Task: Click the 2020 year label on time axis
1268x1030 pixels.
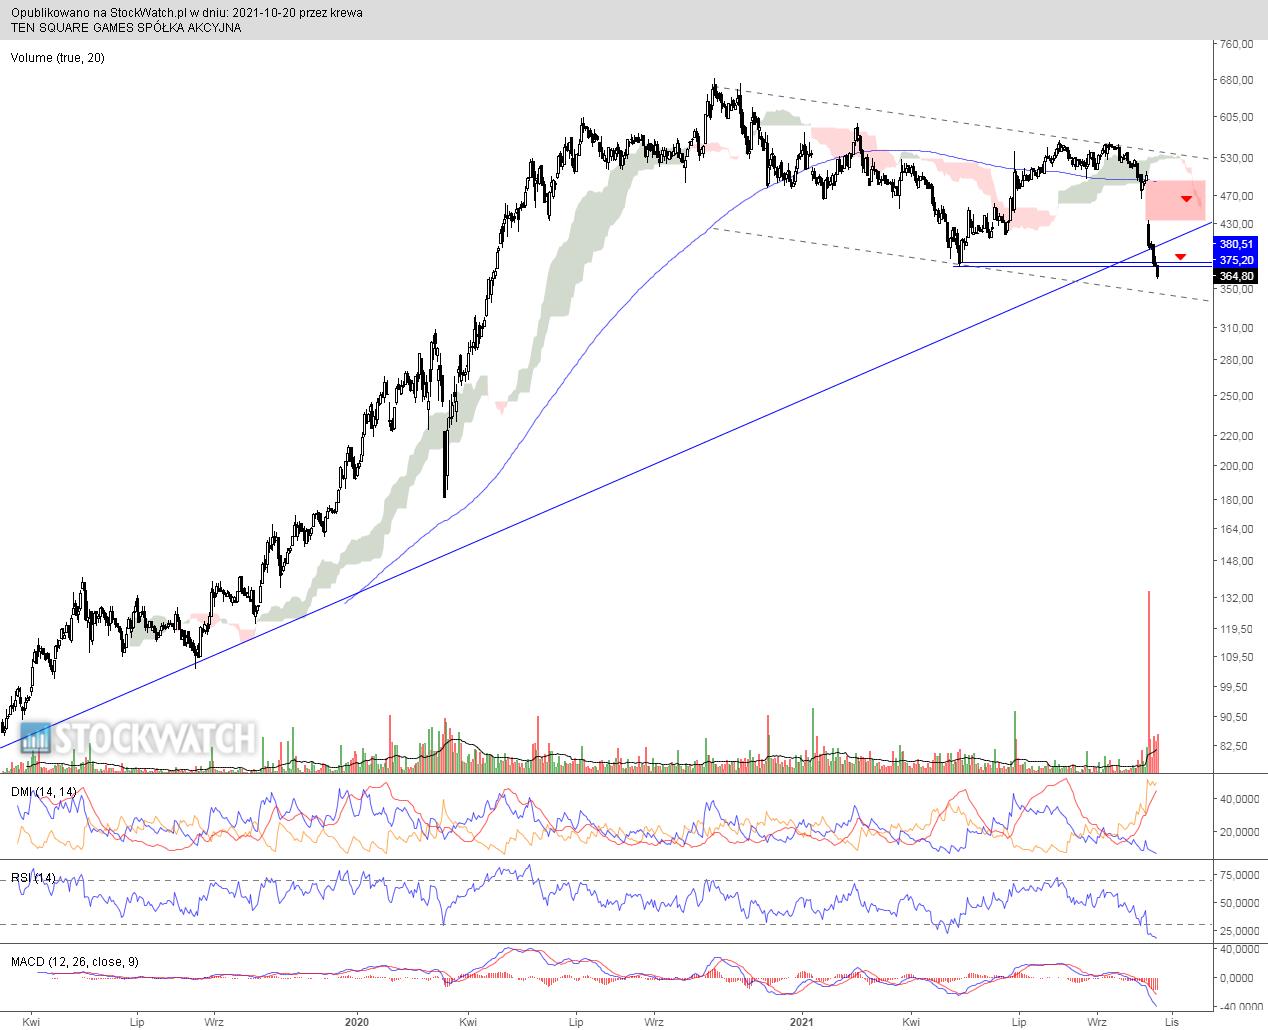Action: coord(357,1022)
